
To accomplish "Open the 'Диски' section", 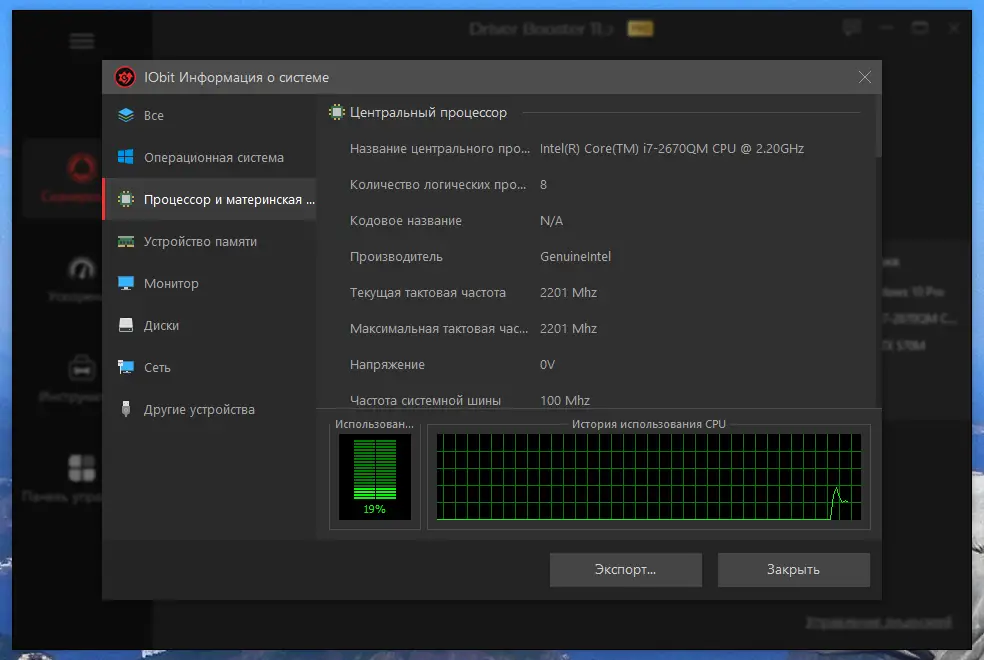I will (x=209, y=326).
